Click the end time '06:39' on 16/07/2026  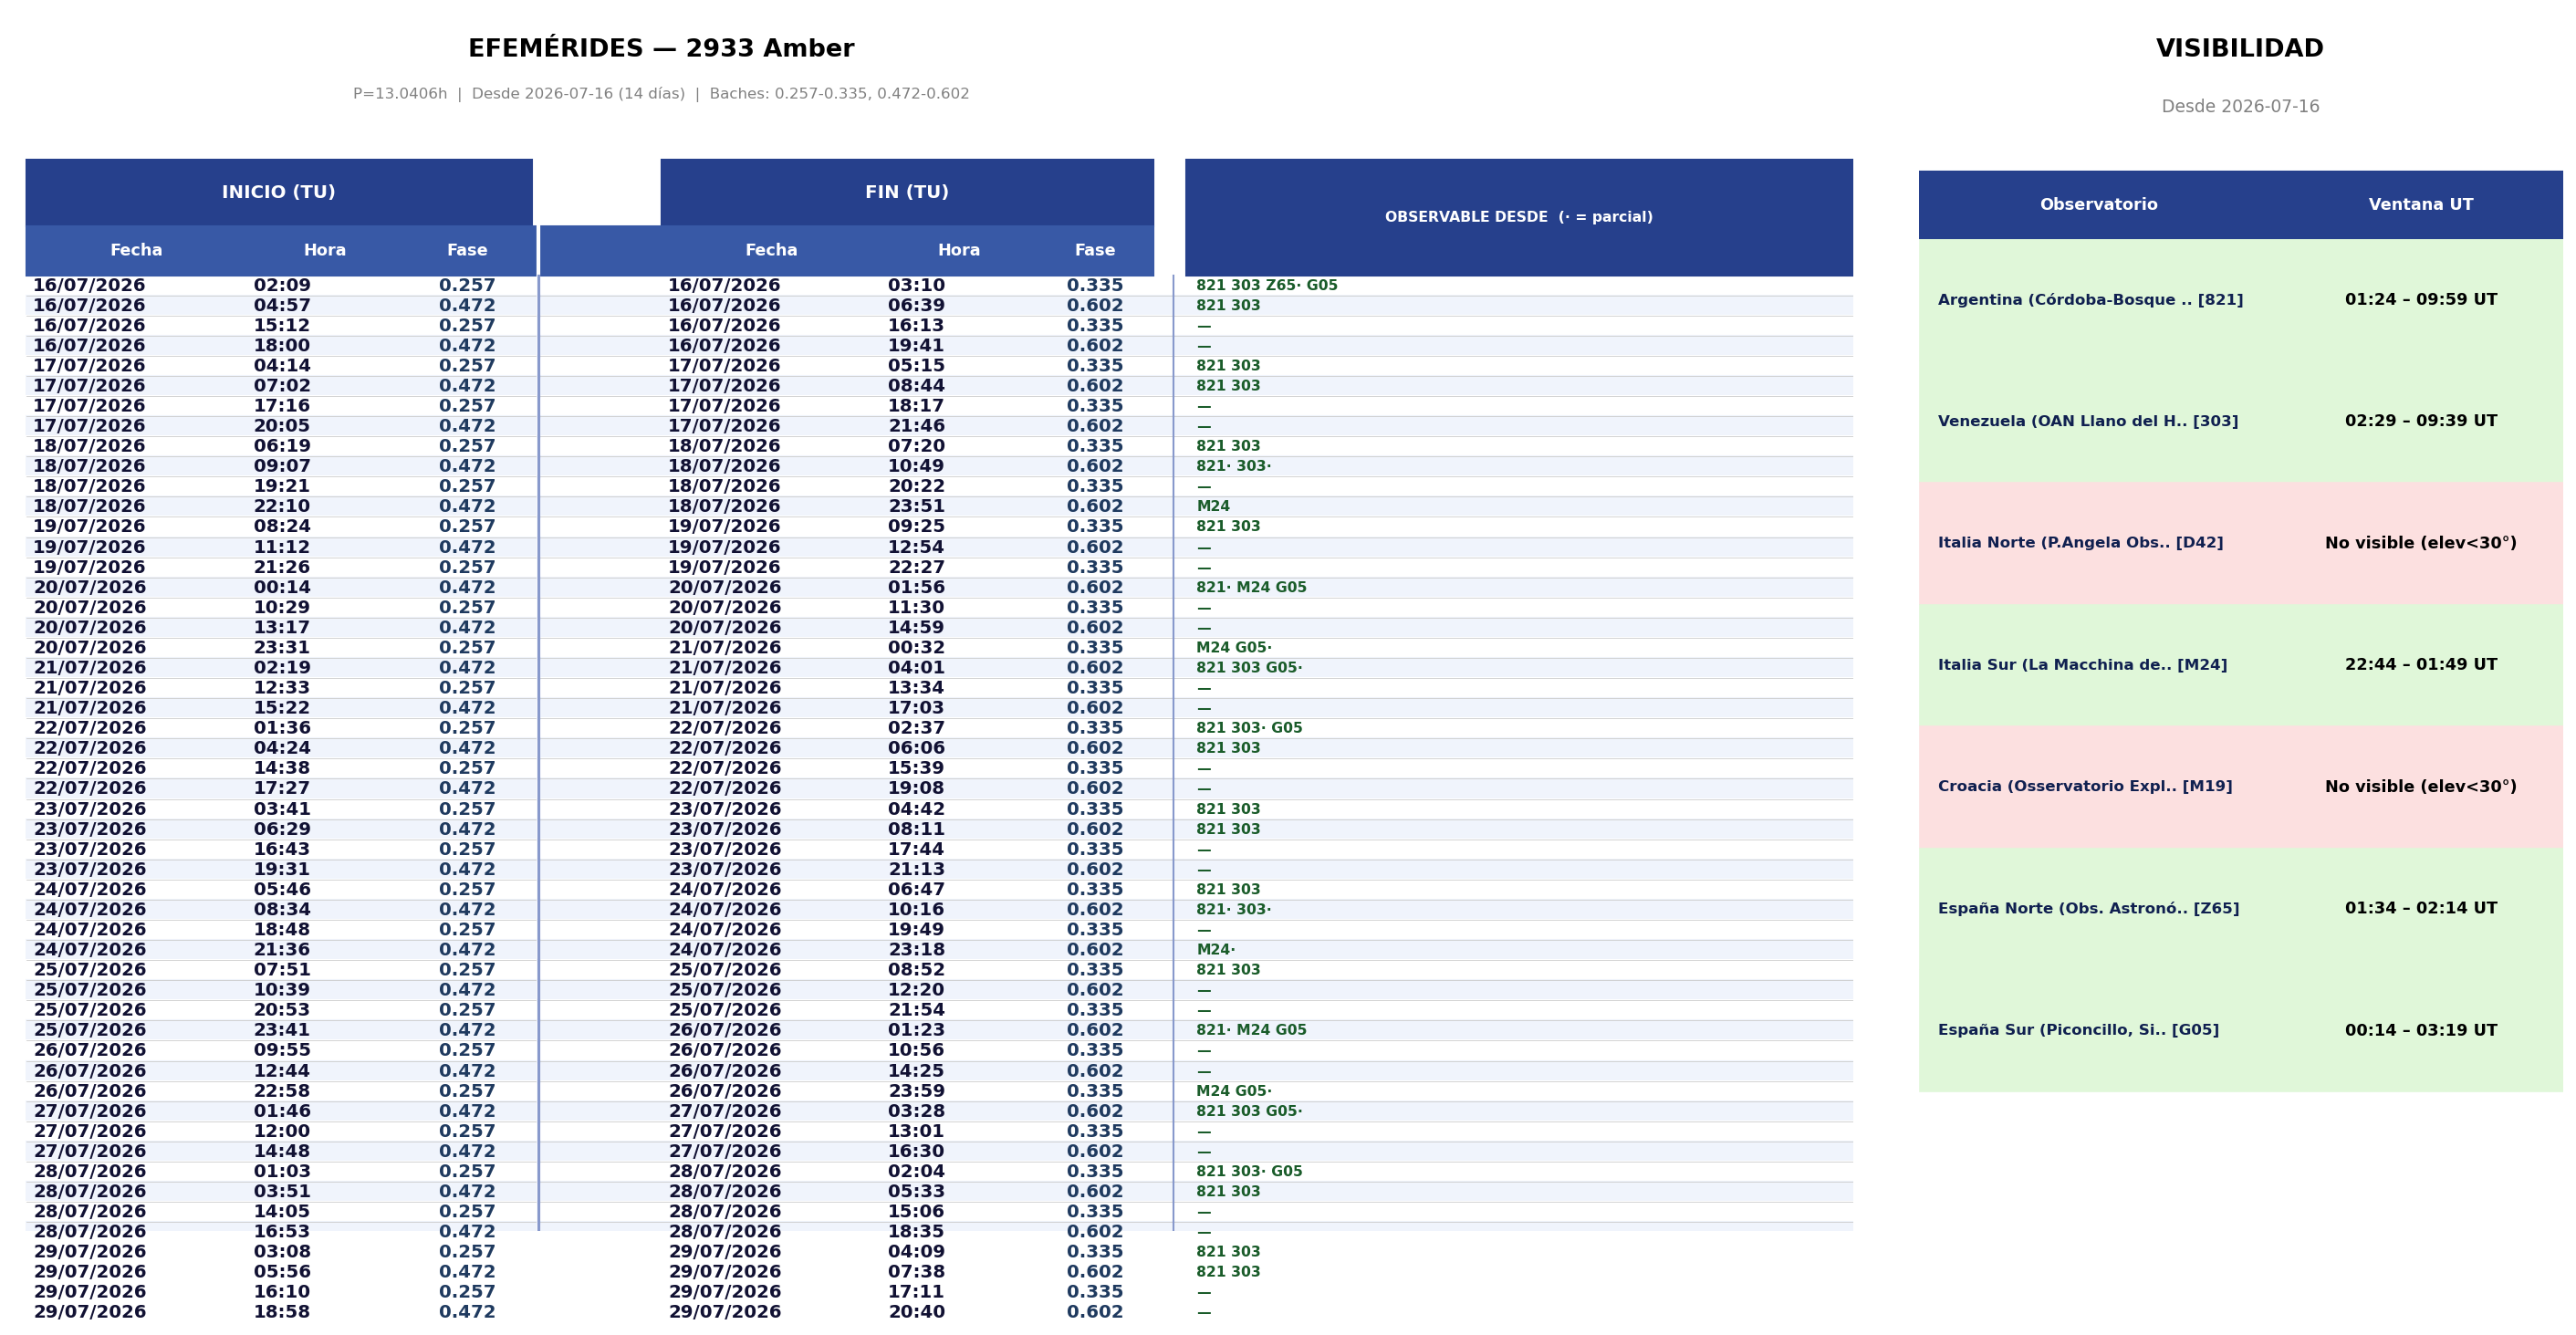[x=916, y=306]
